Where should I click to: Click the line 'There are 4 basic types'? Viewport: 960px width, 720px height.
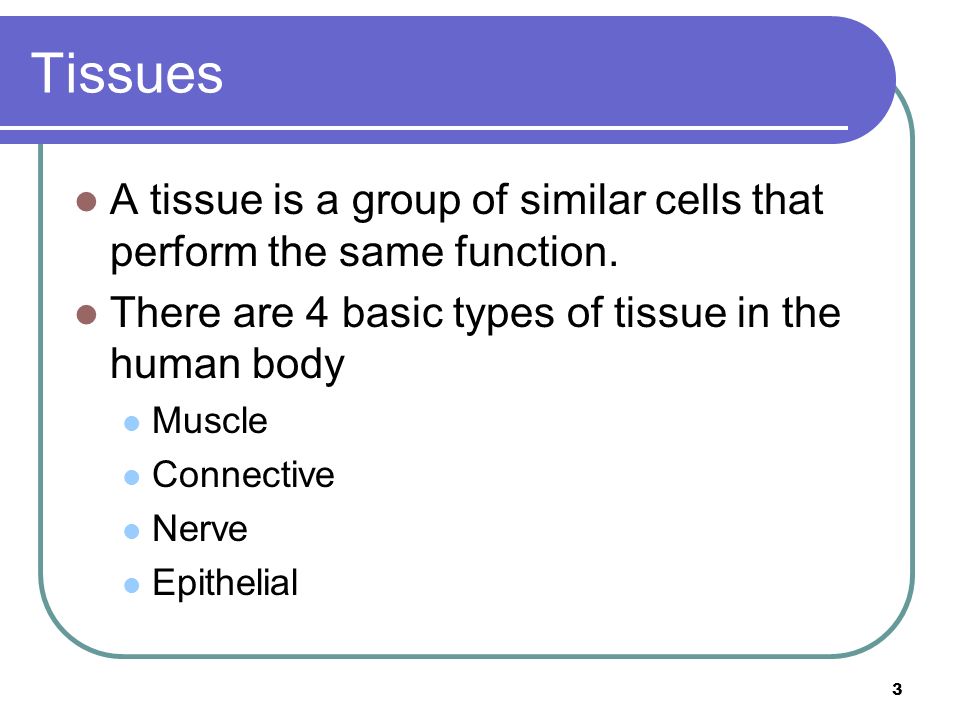(x=475, y=314)
